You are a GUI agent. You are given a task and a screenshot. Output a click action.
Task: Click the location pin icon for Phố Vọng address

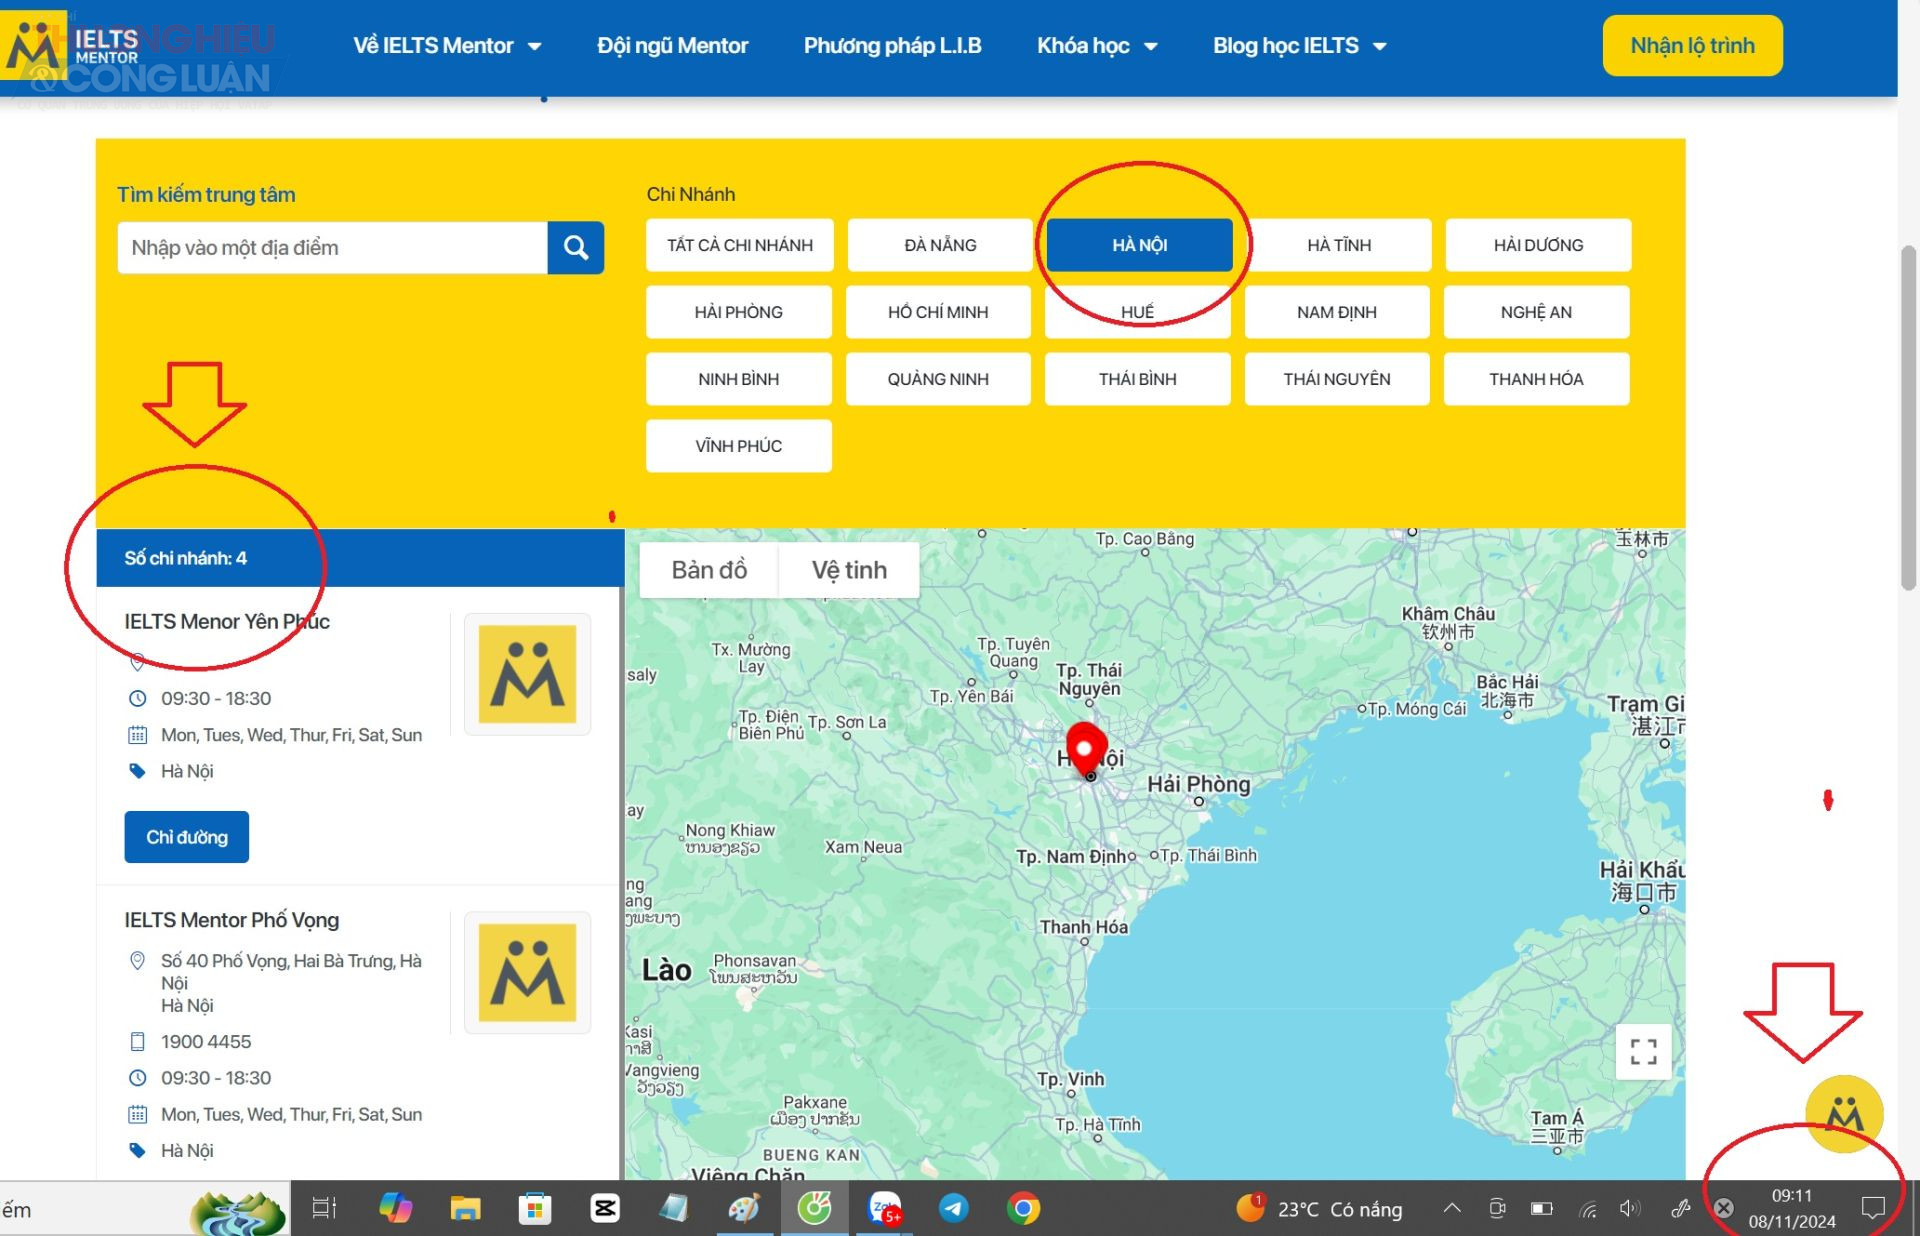click(138, 961)
